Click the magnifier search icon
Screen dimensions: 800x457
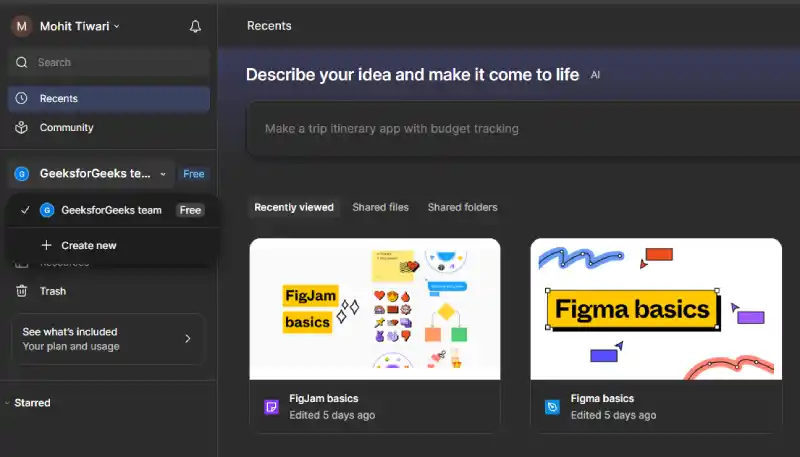click(21, 62)
